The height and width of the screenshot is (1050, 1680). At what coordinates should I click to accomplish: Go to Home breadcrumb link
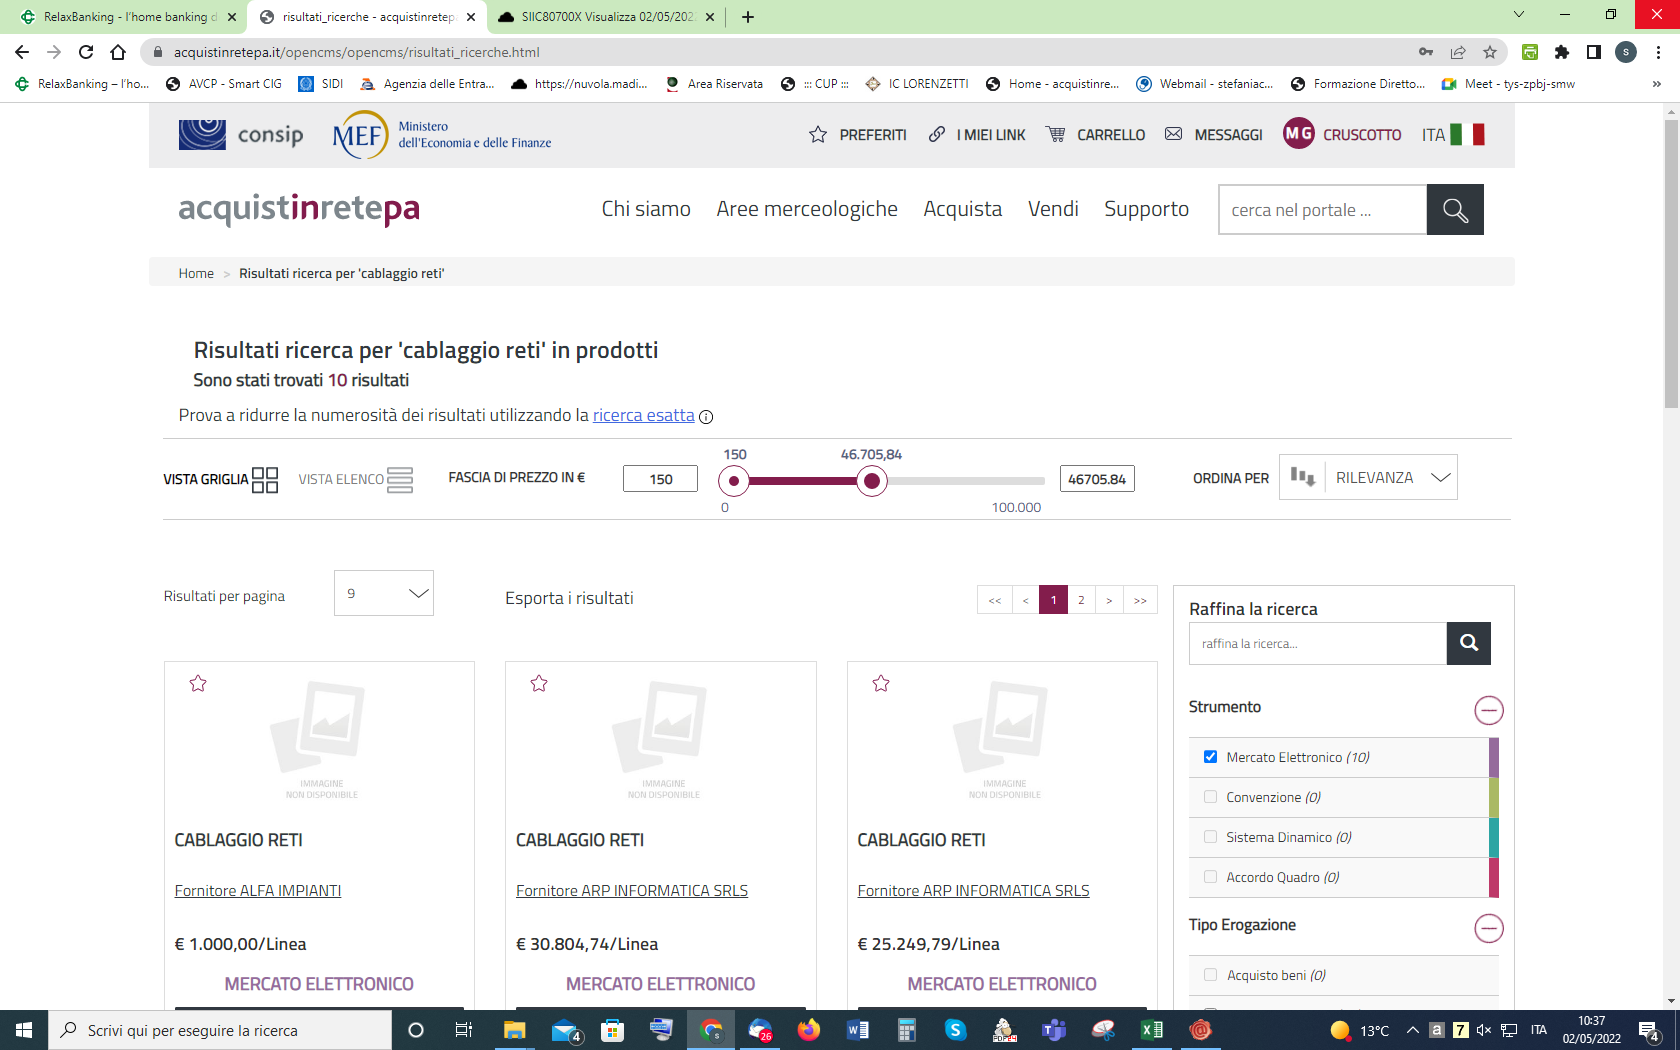196,273
